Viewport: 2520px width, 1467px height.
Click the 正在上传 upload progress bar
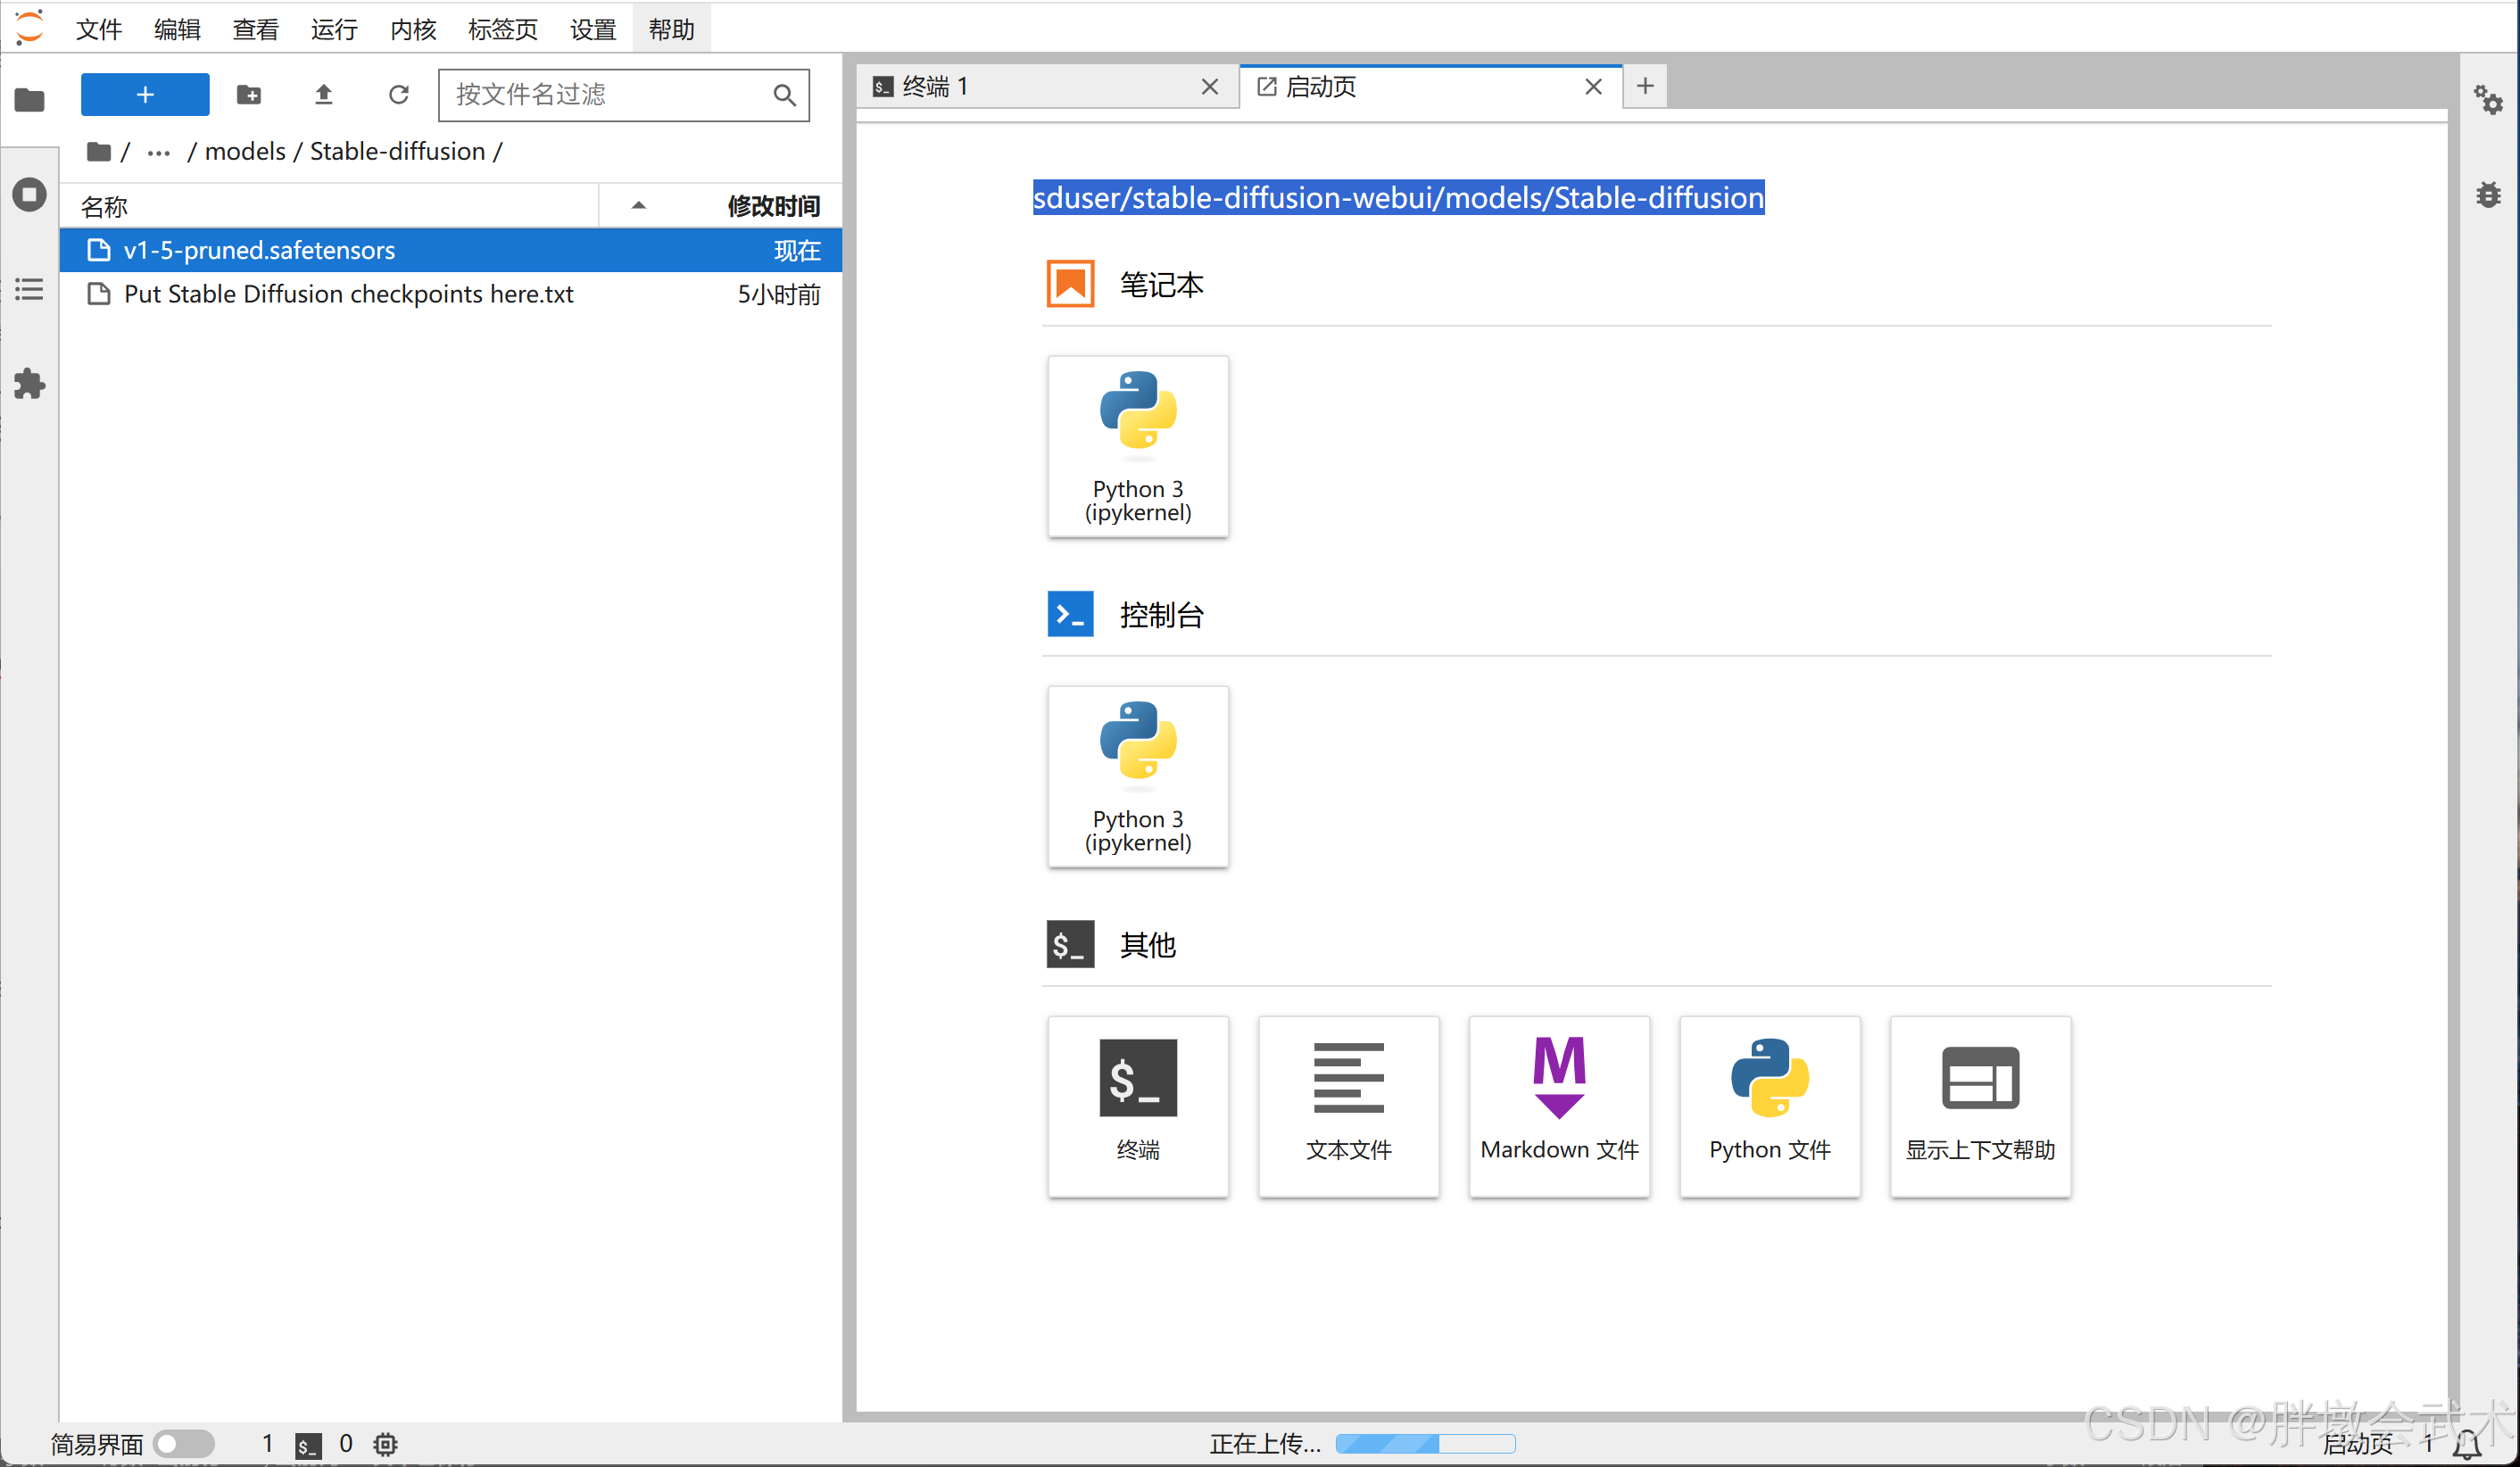pyautogui.click(x=1424, y=1443)
